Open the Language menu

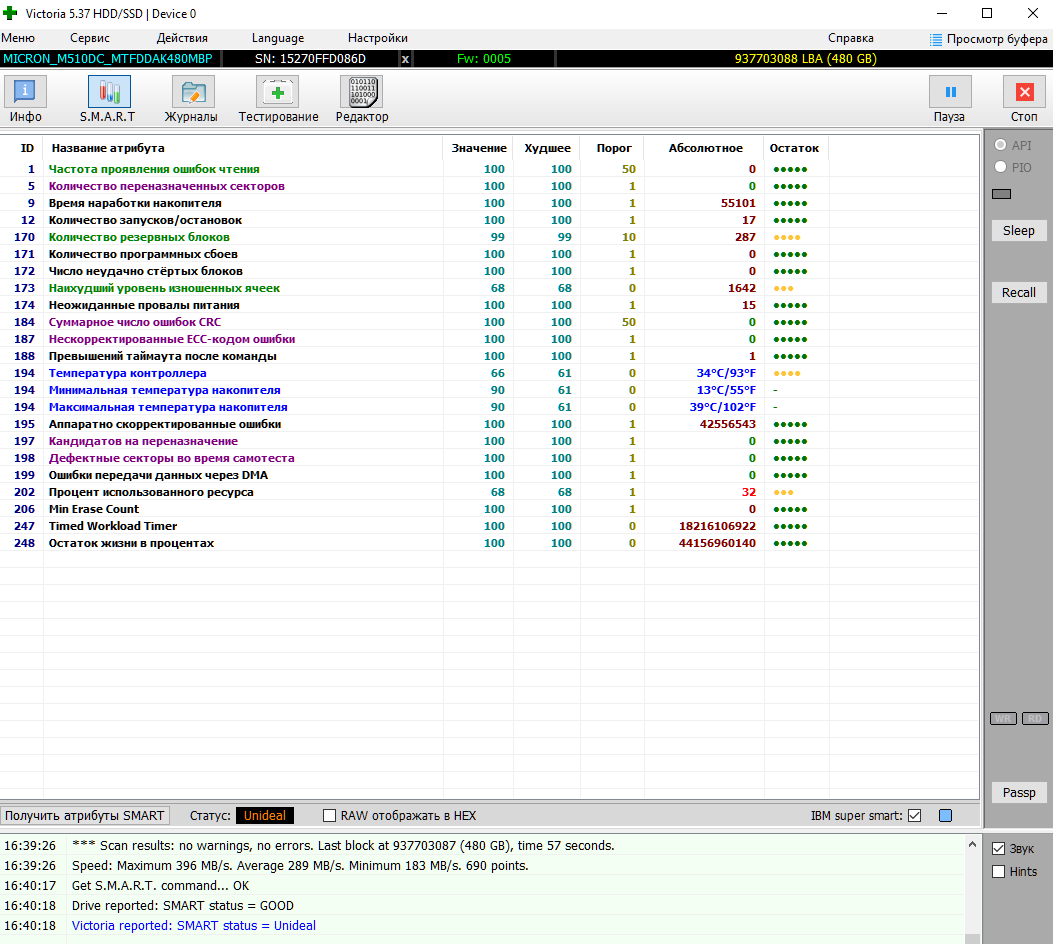pos(278,38)
